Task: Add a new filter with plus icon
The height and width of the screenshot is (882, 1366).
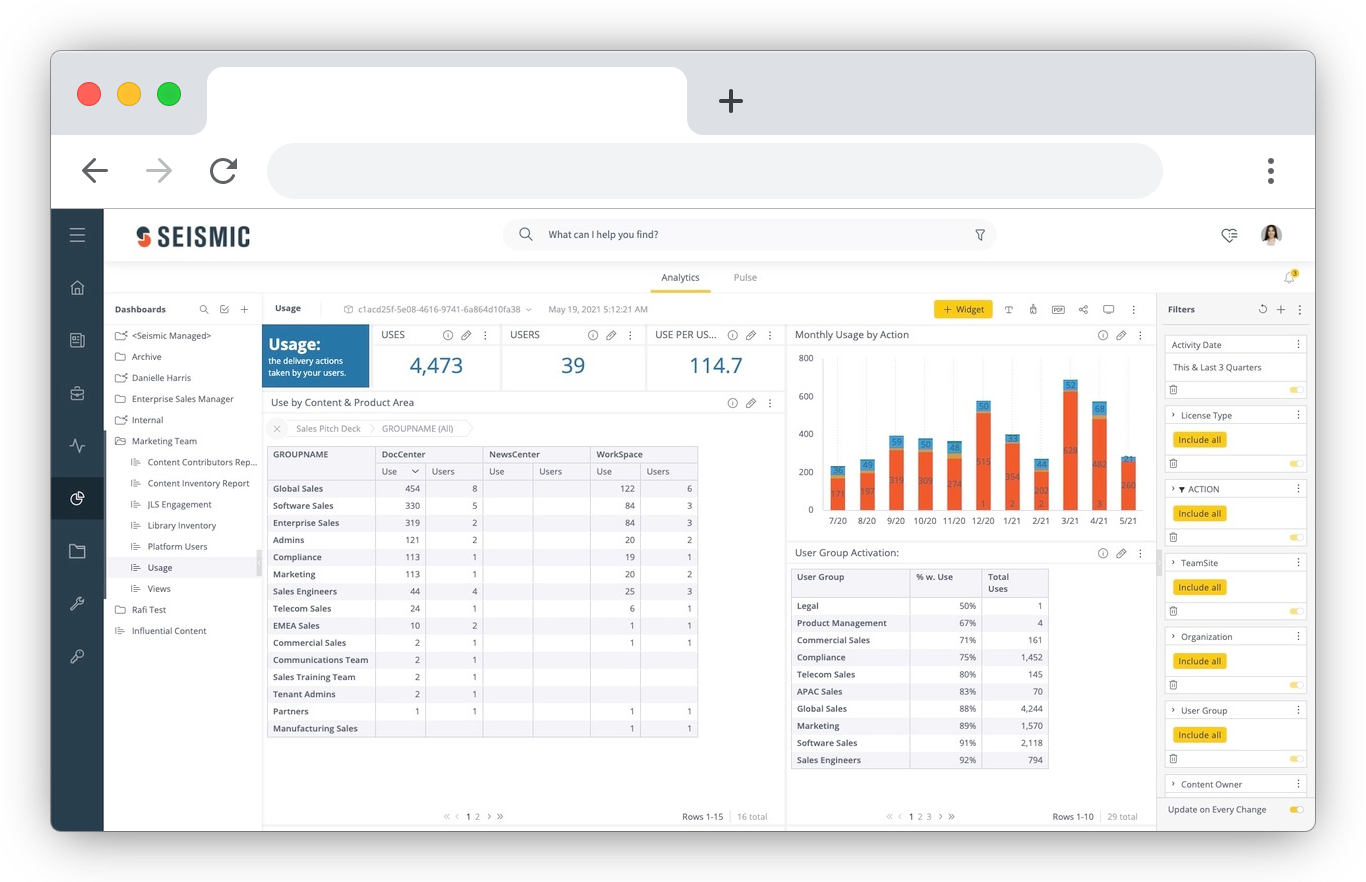Action: point(1281,310)
